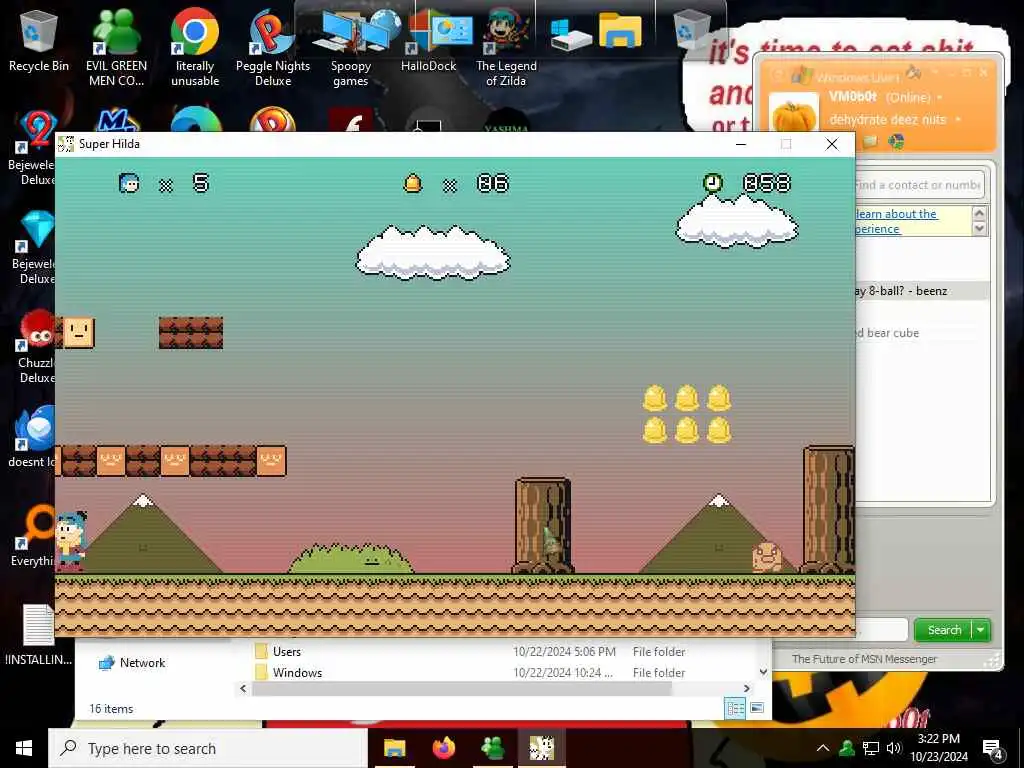Click the down arrow of Messenger notice scrollbar

click(978, 229)
